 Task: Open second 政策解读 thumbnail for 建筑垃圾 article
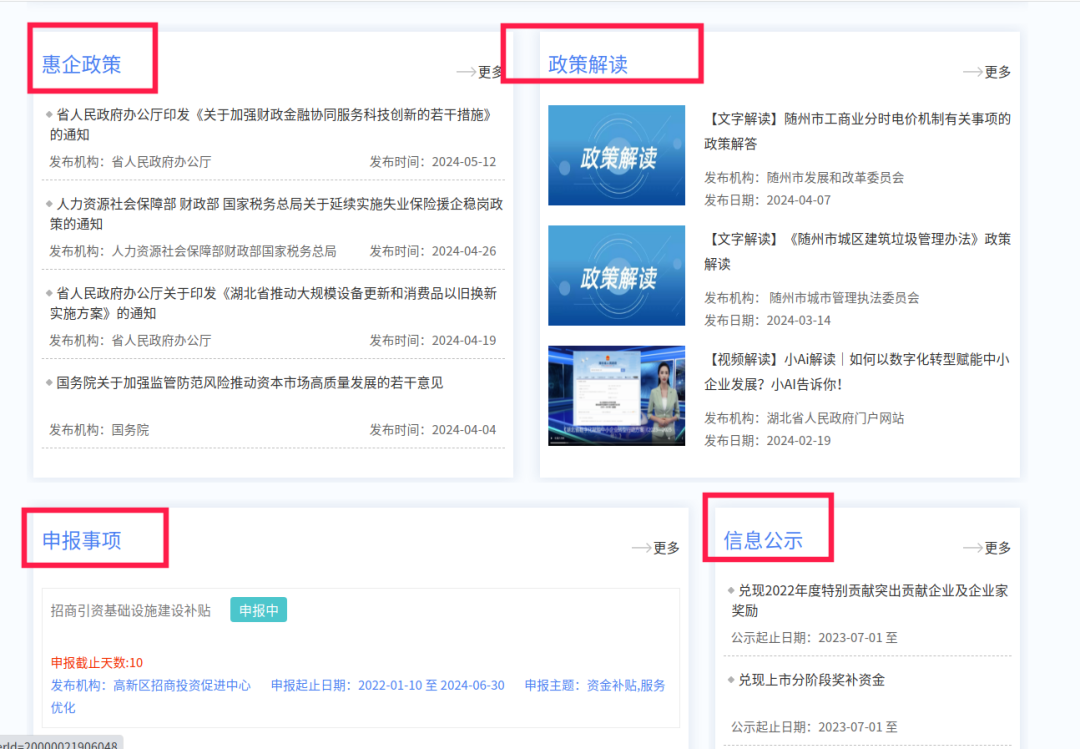coord(616,275)
